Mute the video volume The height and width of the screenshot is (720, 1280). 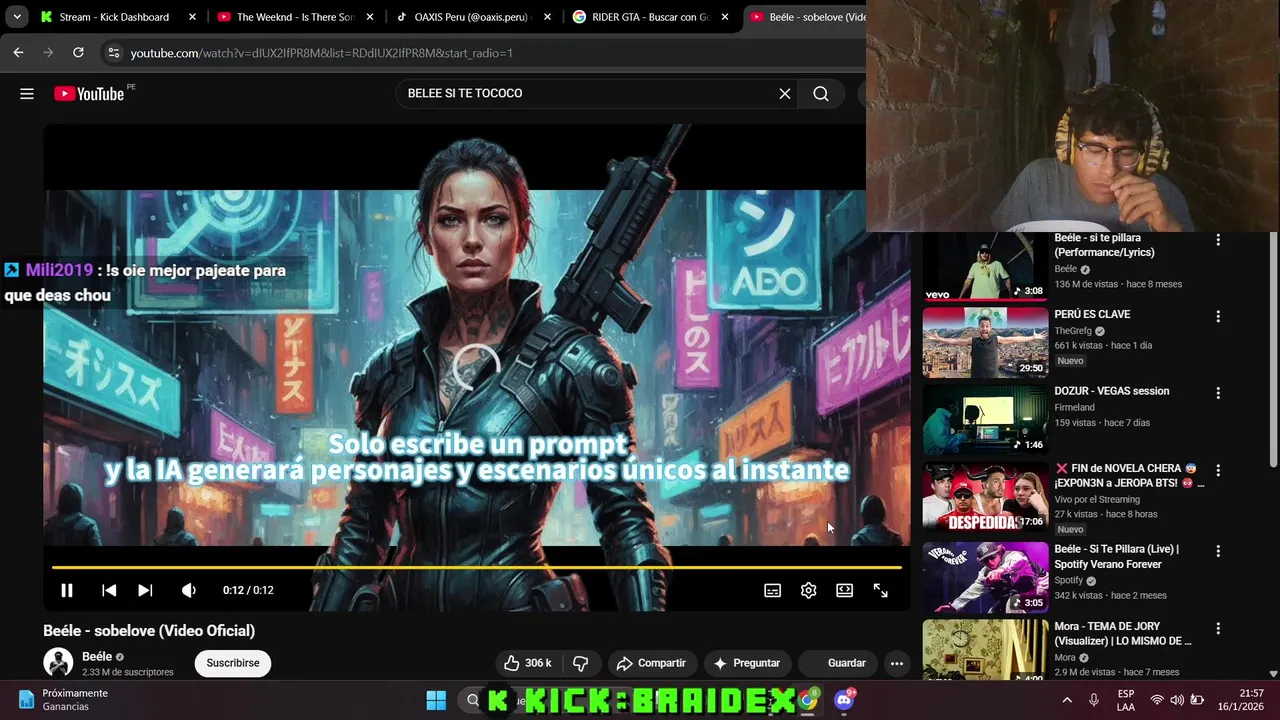coord(189,590)
